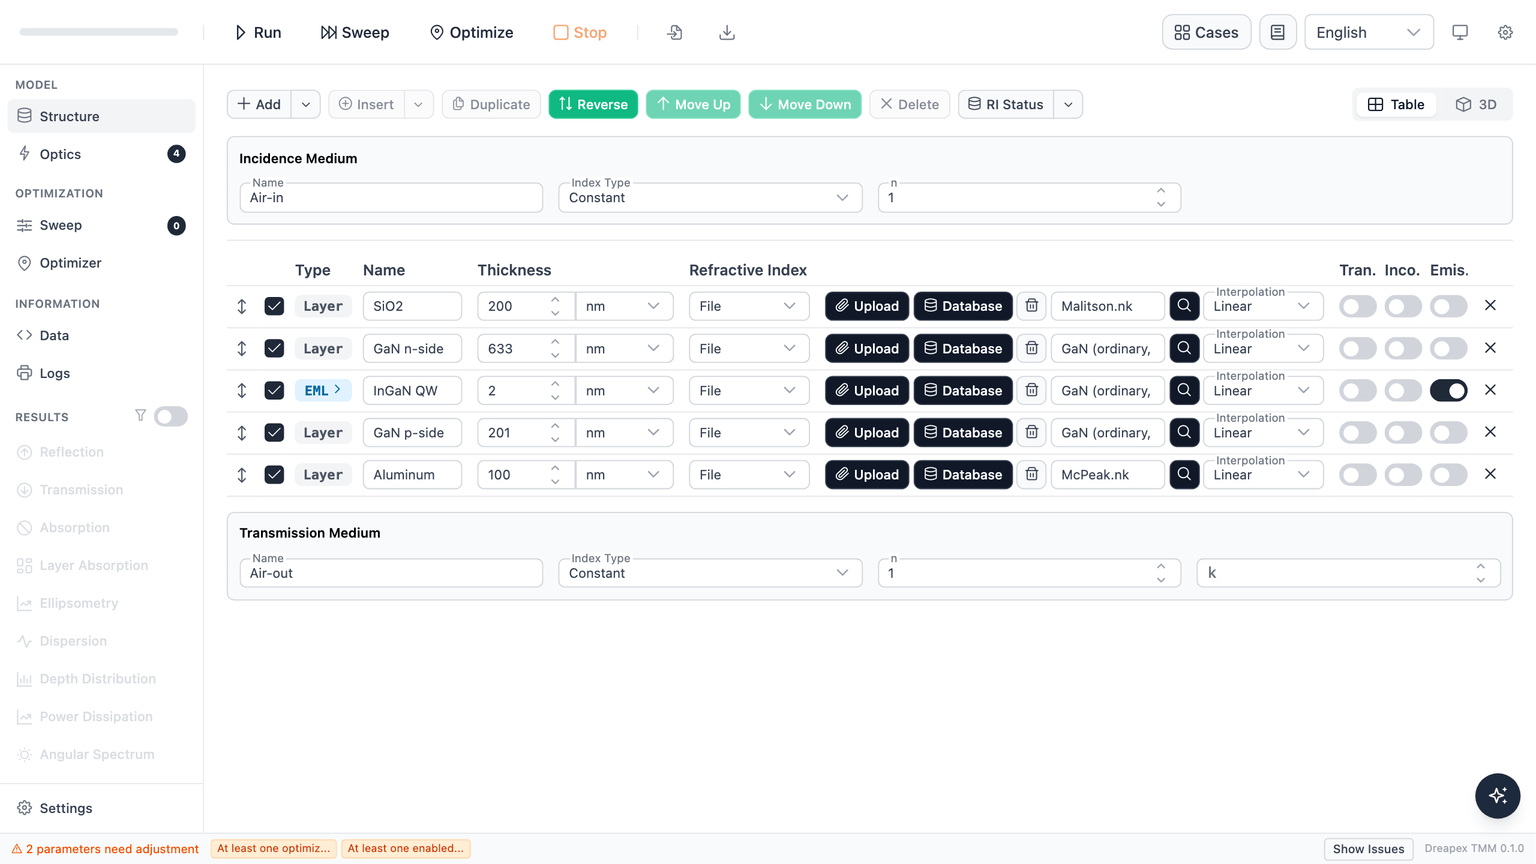Viewport: 1536px width, 864px height.
Task: Remove the GaN p-side layer with X
Action: tap(1490, 432)
